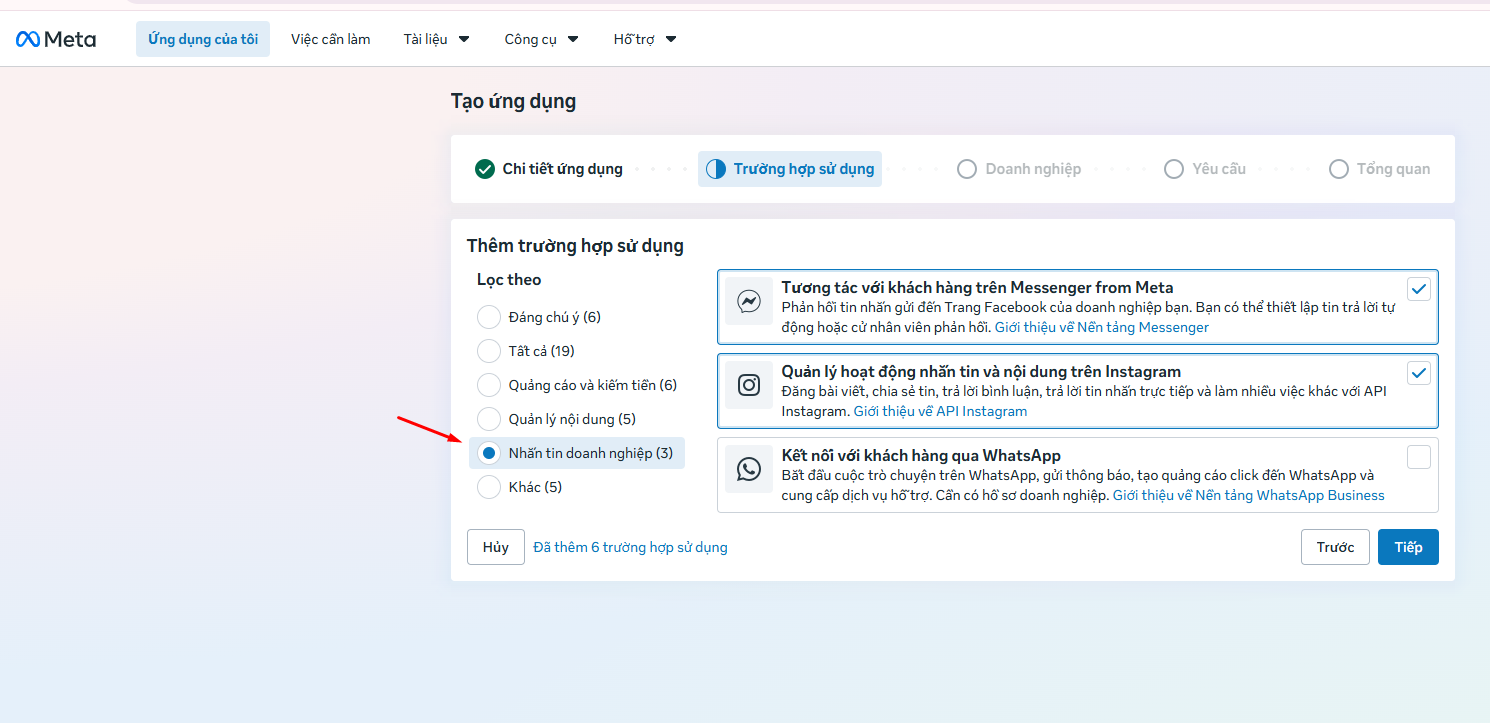Select Nhắn tin doanh nghiệp (3) radio button
This screenshot has height=723, width=1490.
[x=489, y=453]
